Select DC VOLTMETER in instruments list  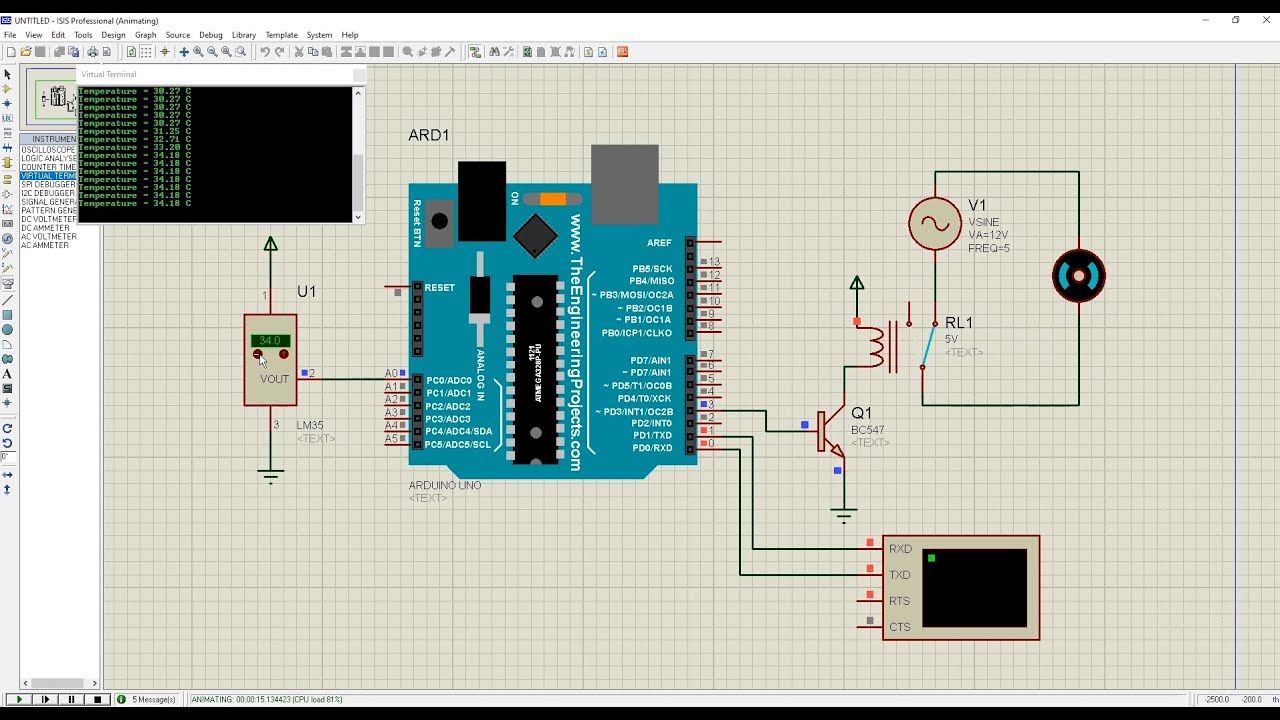pyautogui.click(x=46, y=219)
